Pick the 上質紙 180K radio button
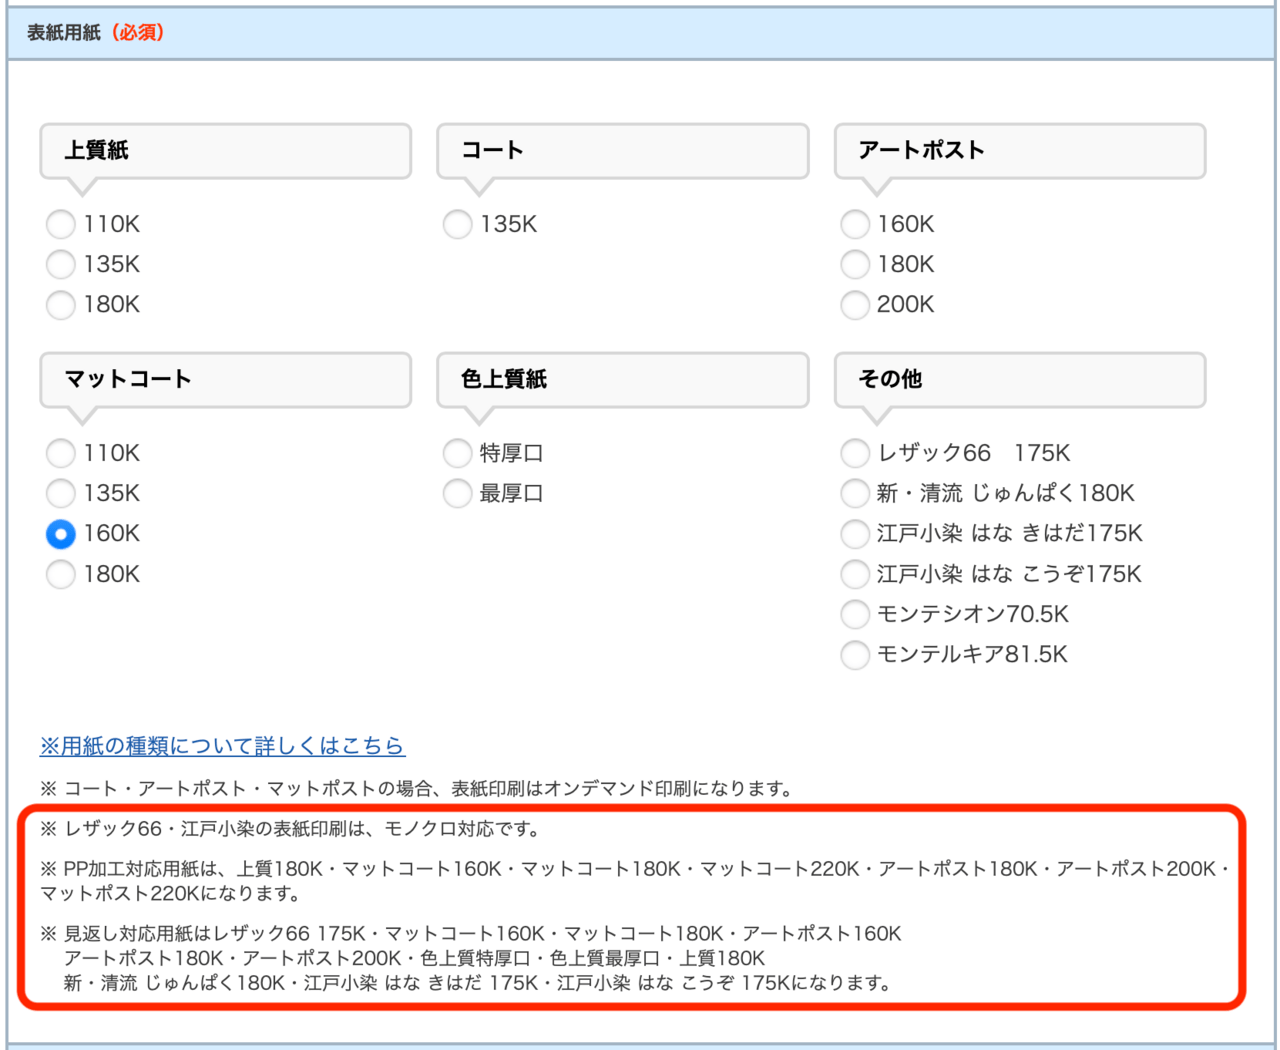The image size is (1280, 1050). coord(61,304)
